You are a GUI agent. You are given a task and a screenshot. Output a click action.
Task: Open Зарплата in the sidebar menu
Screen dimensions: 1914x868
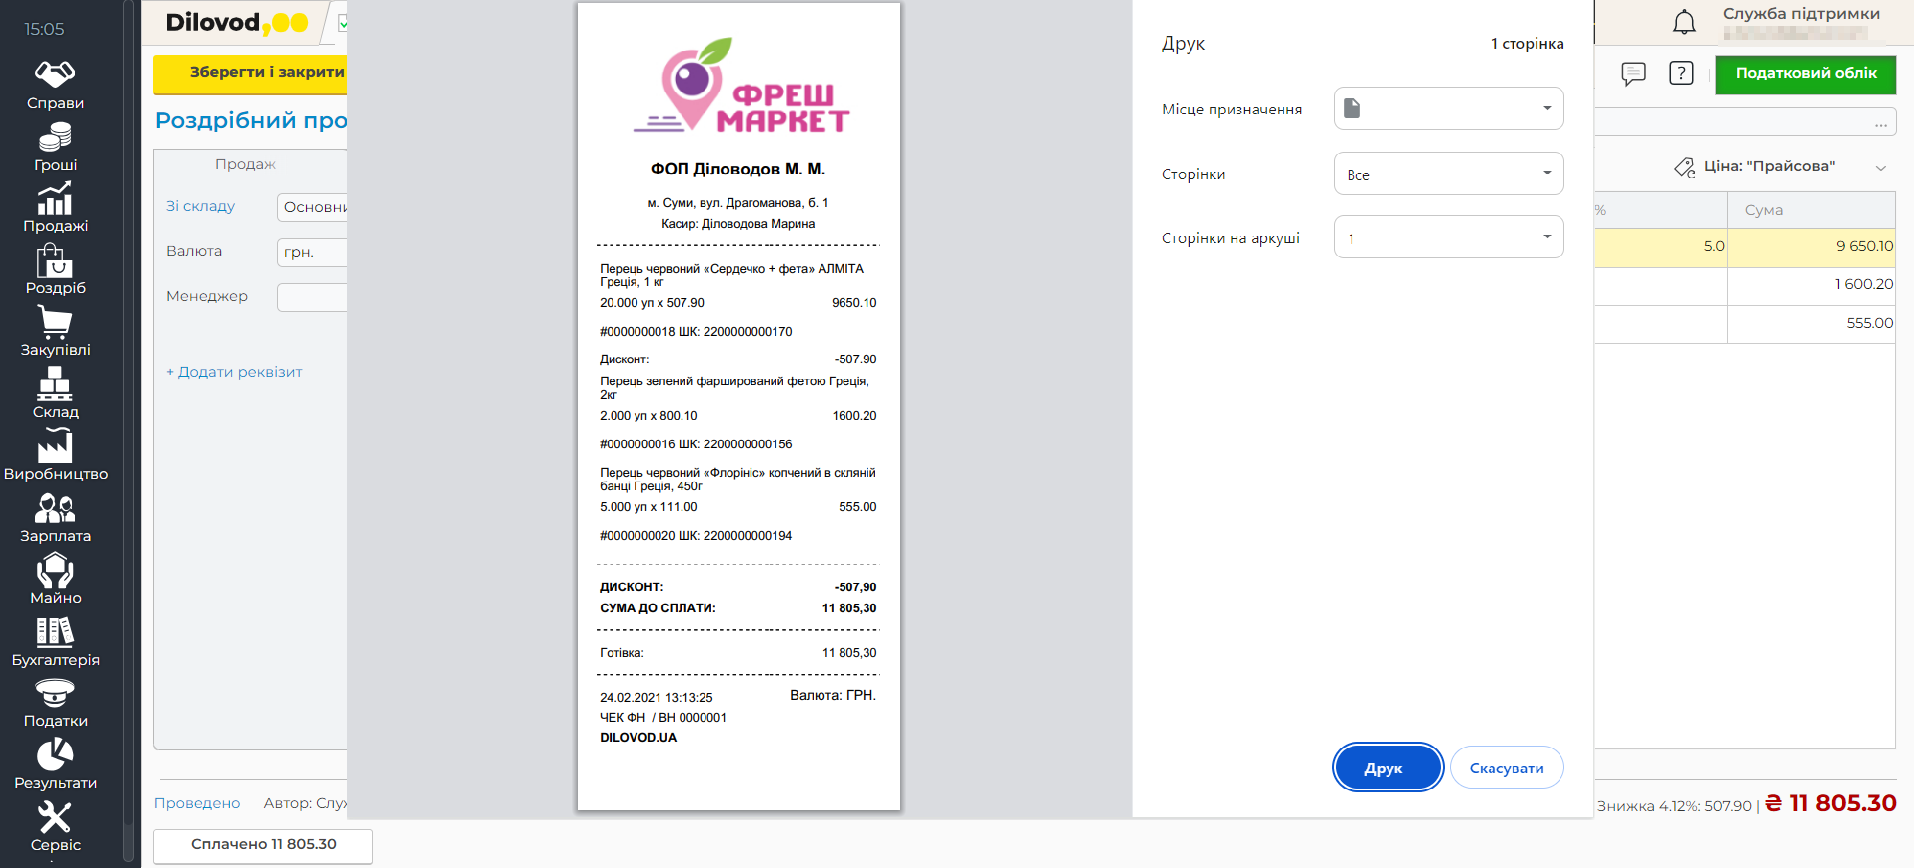point(55,518)
